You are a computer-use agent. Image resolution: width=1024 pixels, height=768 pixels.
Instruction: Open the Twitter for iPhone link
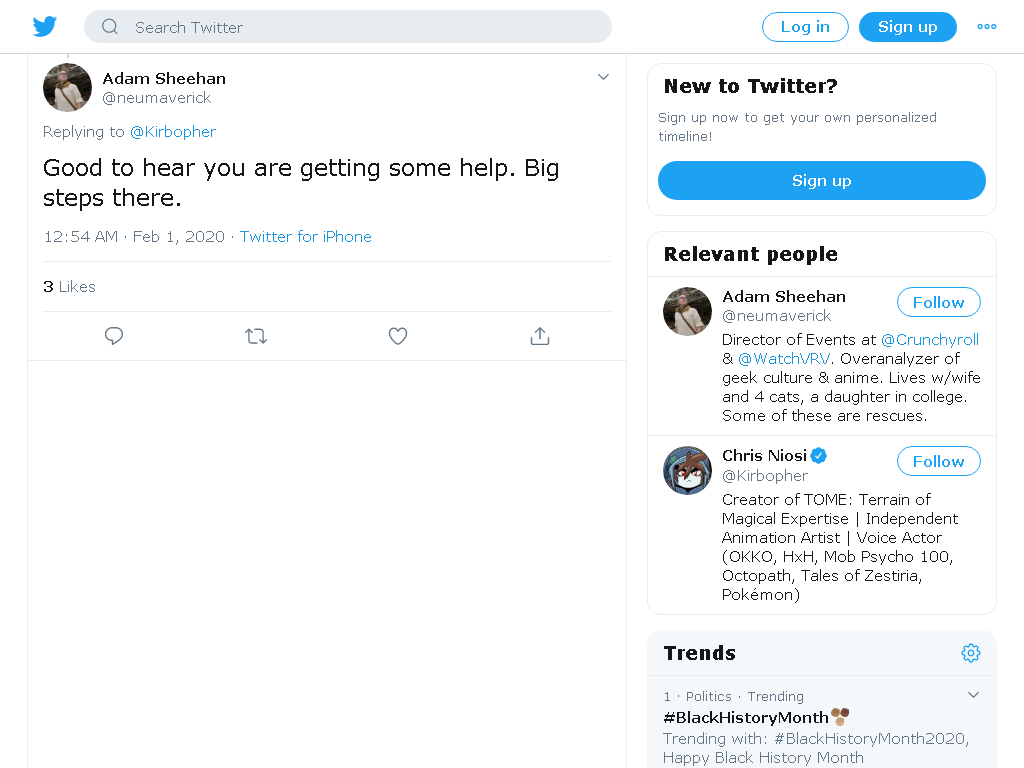pyautogui.click(x=306, y=236)
